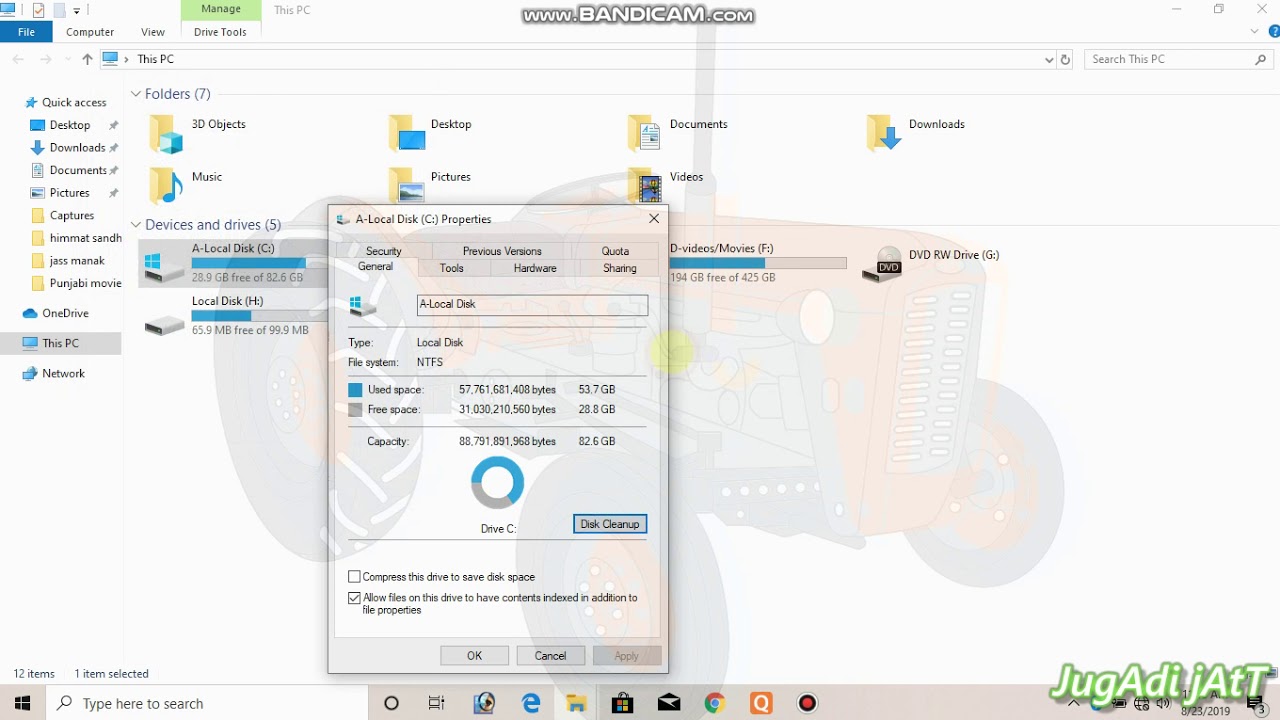Open the address bar history dropdown
This screenshot has height=720, width=1280.
click(x=1048, y=59)
